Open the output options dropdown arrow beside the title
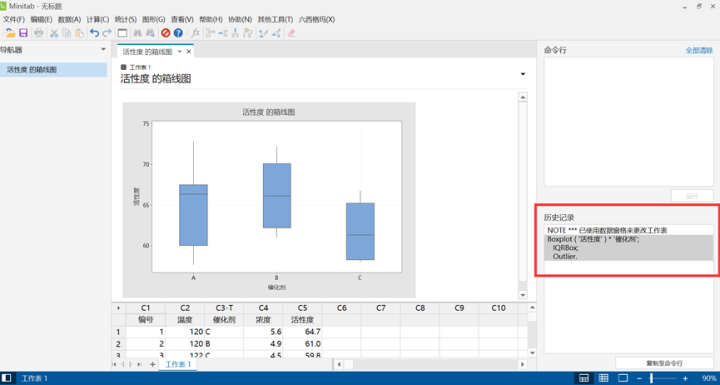This screenshot has height=385, width=720. tap(523, 74)
